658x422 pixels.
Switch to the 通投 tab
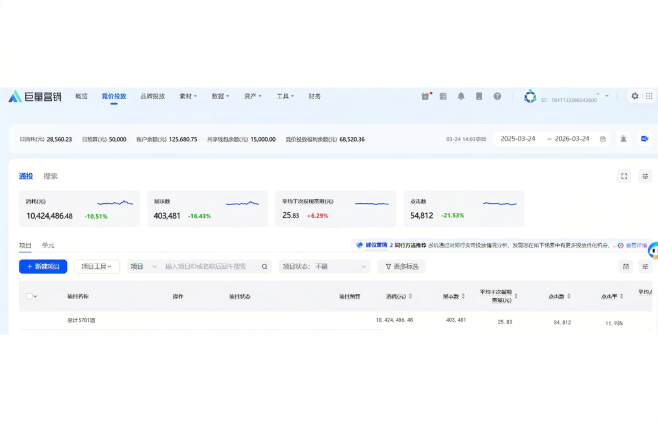tap(26, 176)
